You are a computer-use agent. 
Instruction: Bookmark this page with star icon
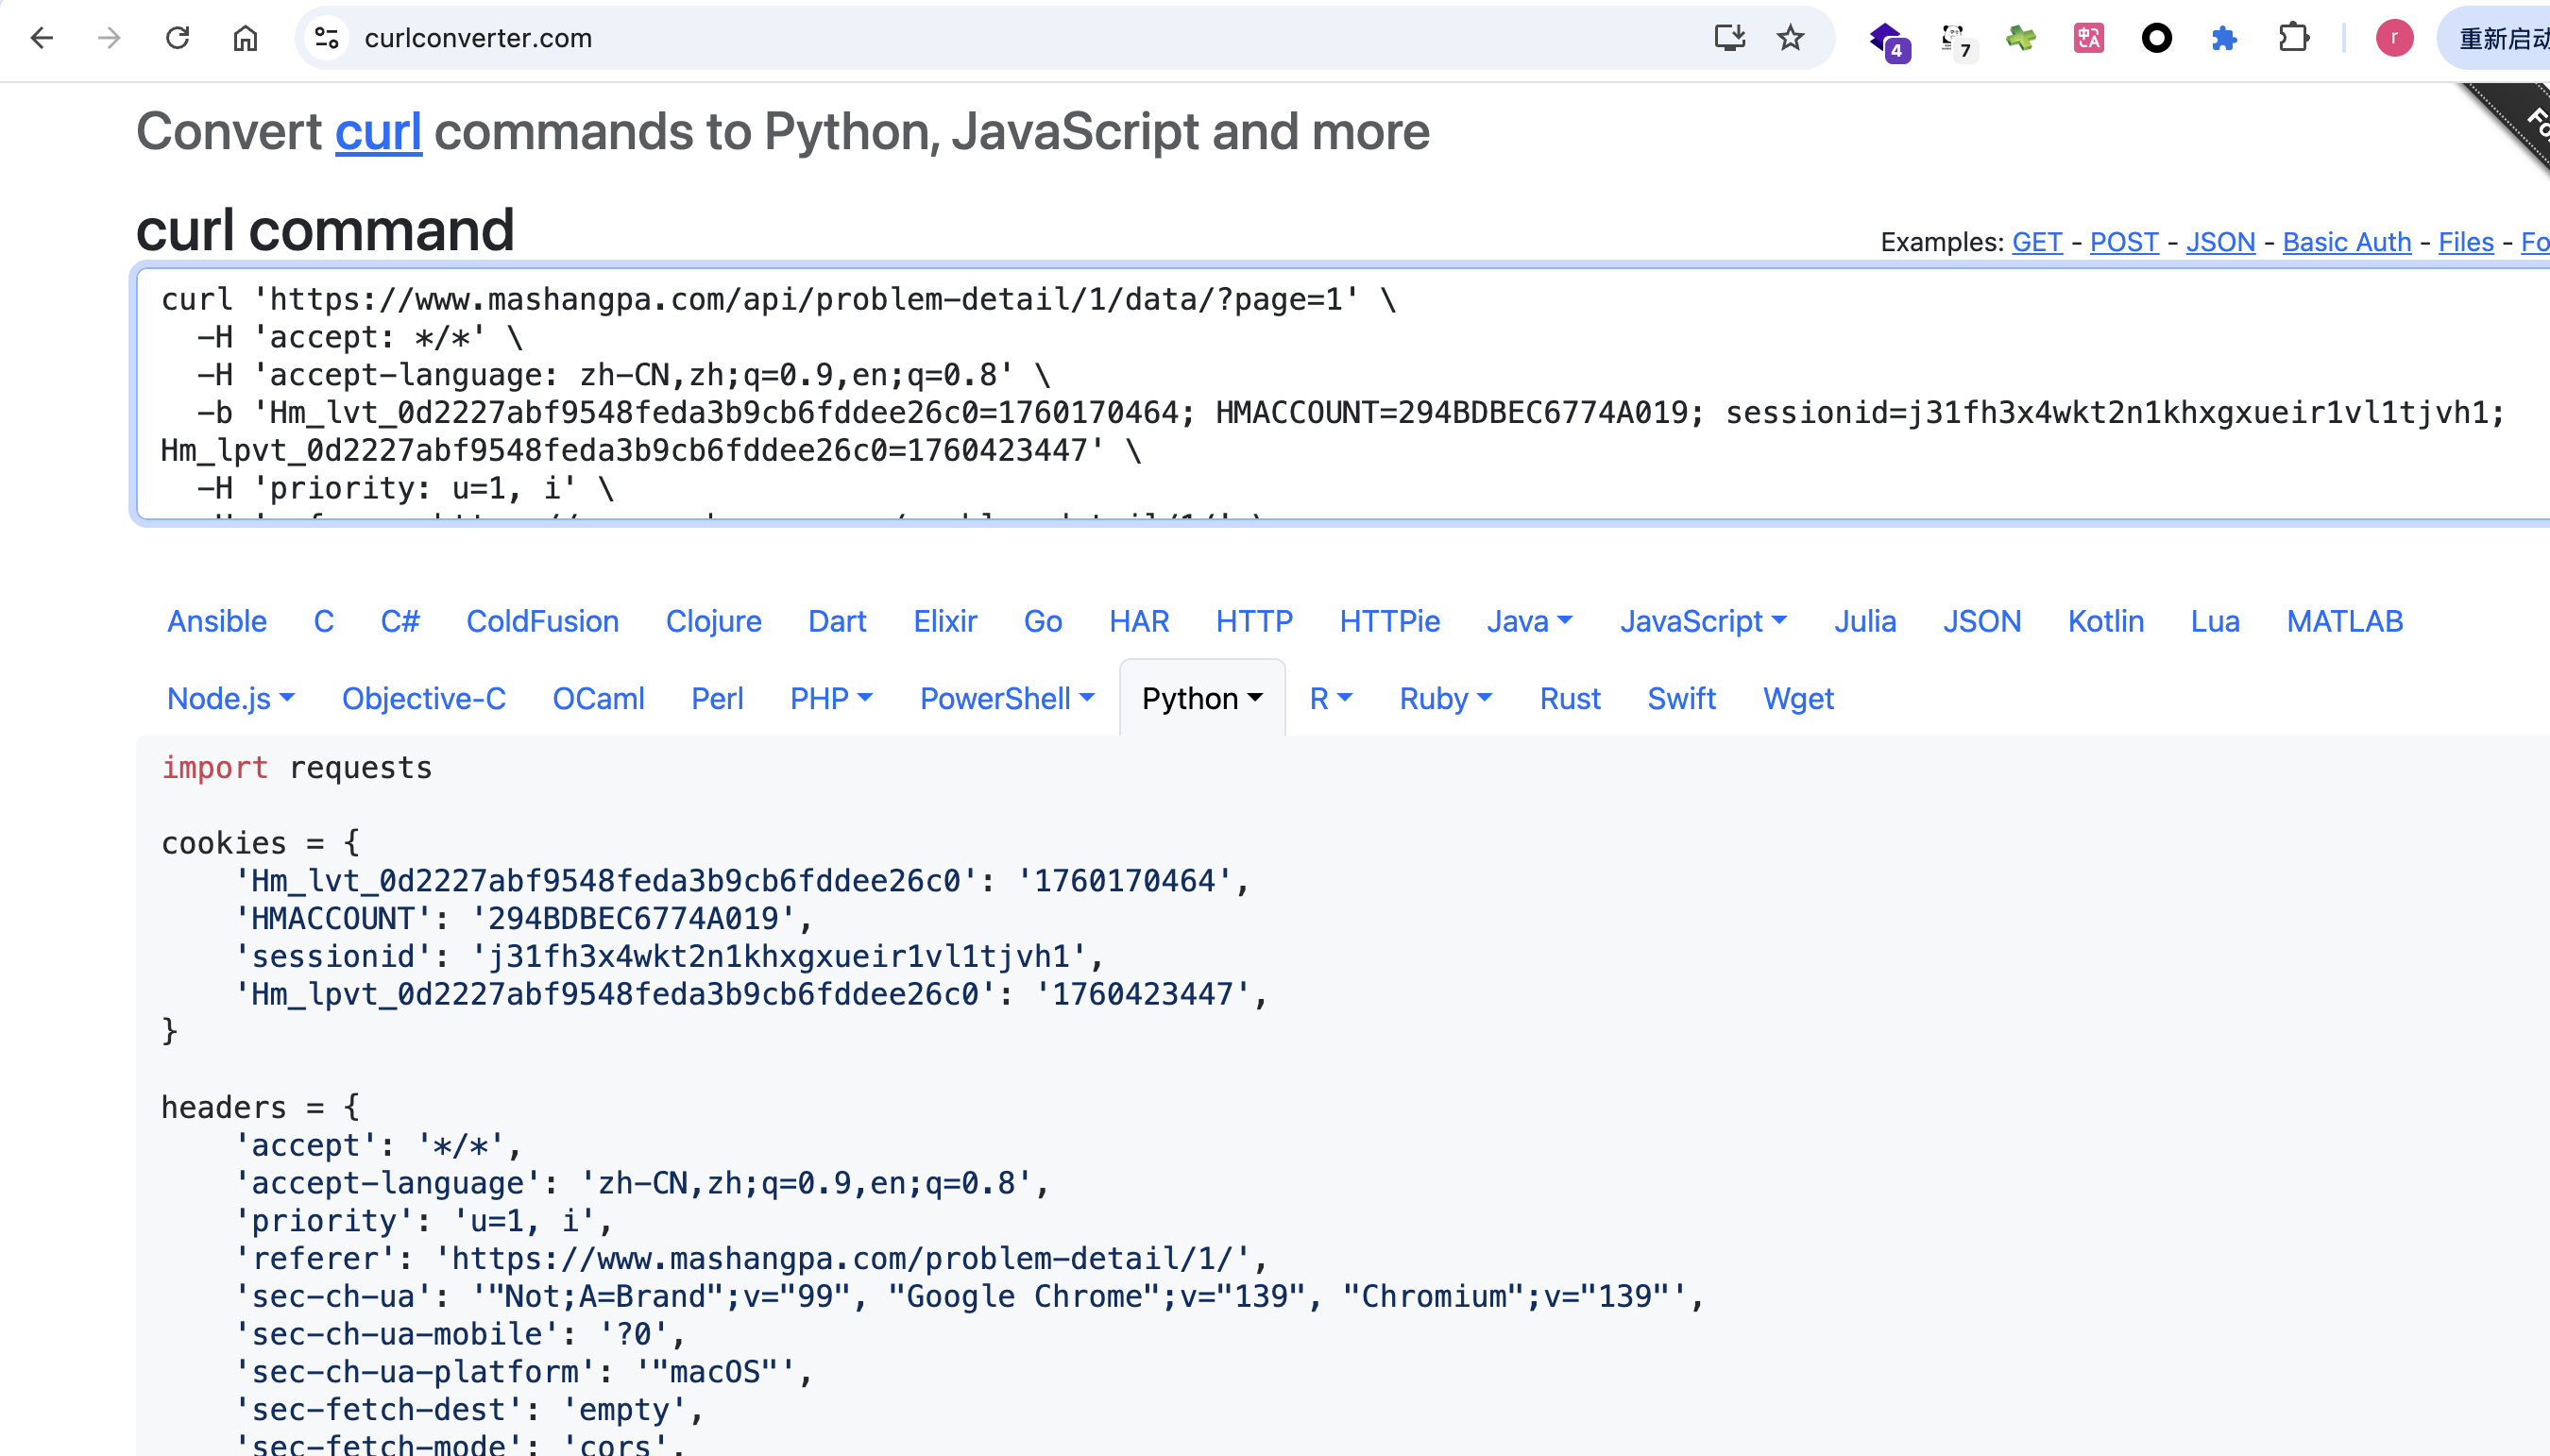pyautogui.click(x=1790, y=38)
